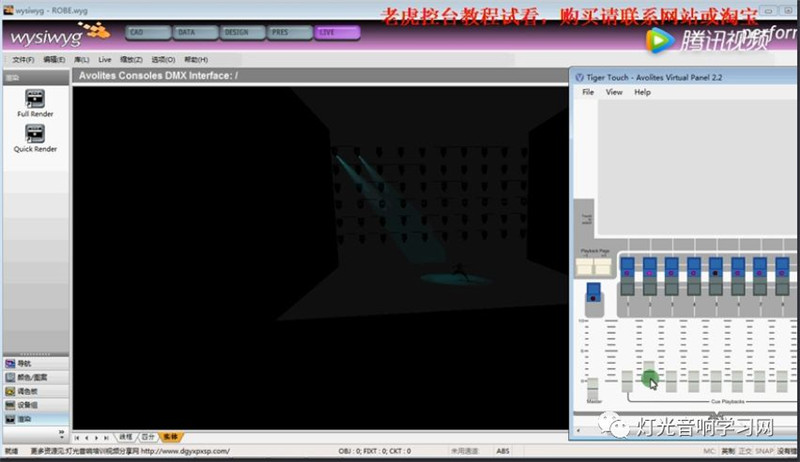
Task: Jump to last view tab arrow
Action: click(106, 438)
